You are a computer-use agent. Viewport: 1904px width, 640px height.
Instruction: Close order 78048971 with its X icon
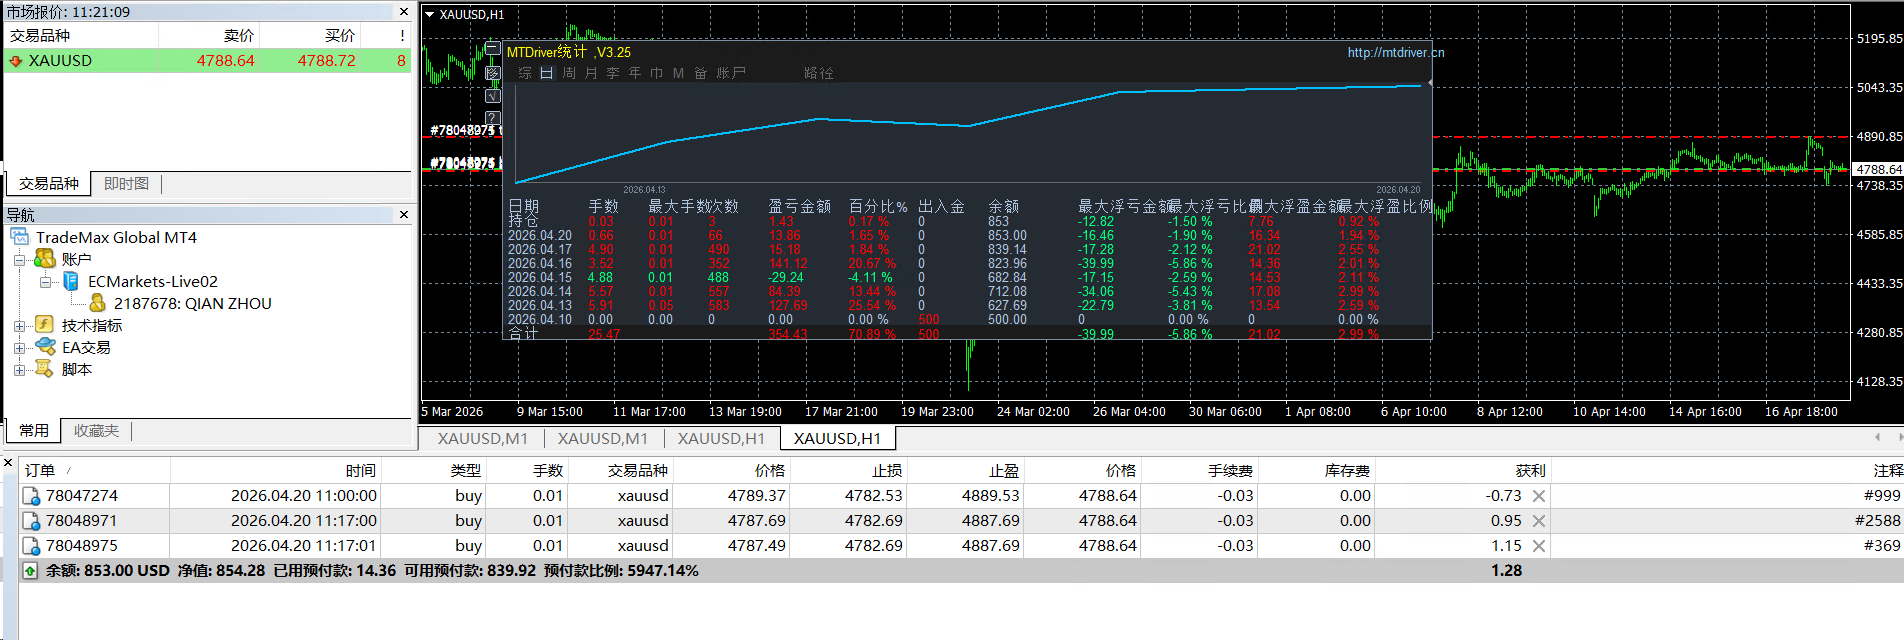pos(1539,521)
